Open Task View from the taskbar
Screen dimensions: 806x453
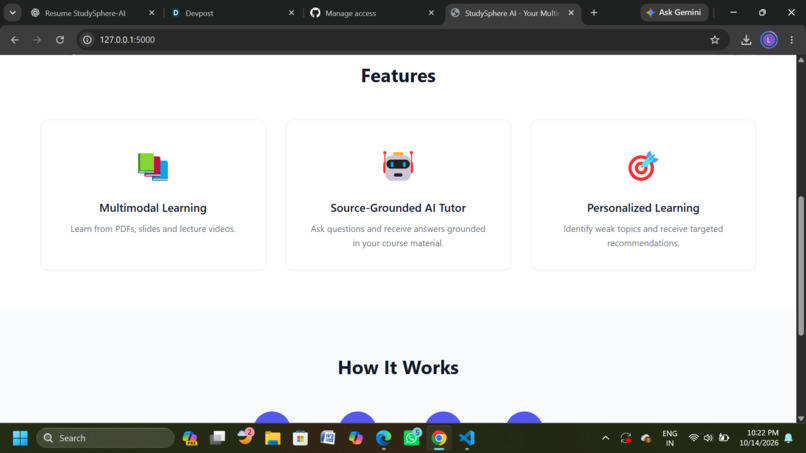(x=217, y=438)
